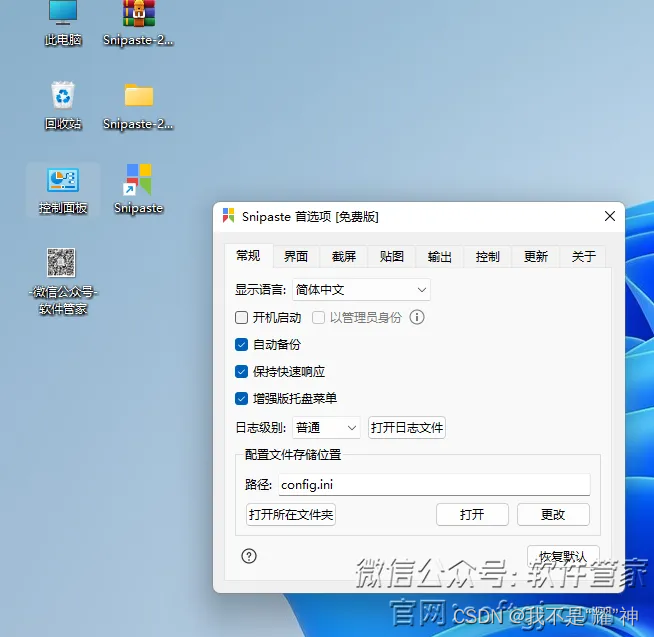Switch to the 输出 tab
The height and width of the screenshot is (637, 654).
tap(440, 256)
